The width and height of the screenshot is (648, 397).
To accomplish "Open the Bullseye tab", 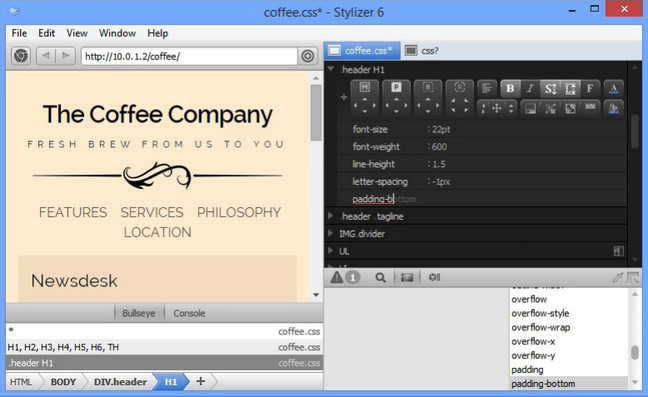I will coord(139,313).
